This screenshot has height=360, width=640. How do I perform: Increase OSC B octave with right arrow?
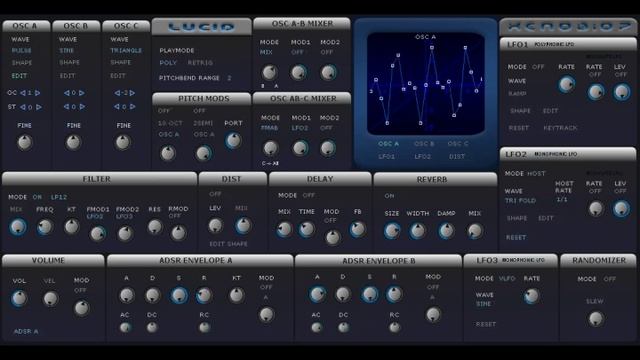click(82, 93)
